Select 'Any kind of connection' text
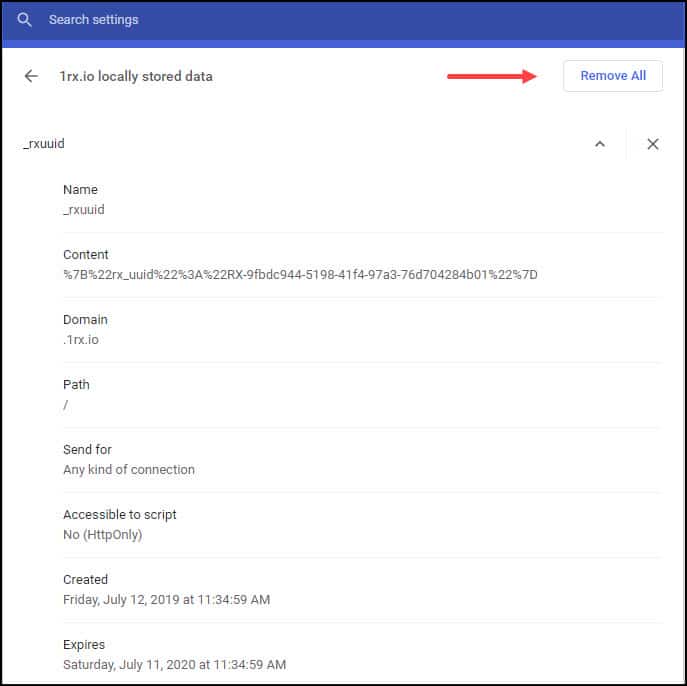This screenshot has height=686, width=687. (x=129, y=470)
